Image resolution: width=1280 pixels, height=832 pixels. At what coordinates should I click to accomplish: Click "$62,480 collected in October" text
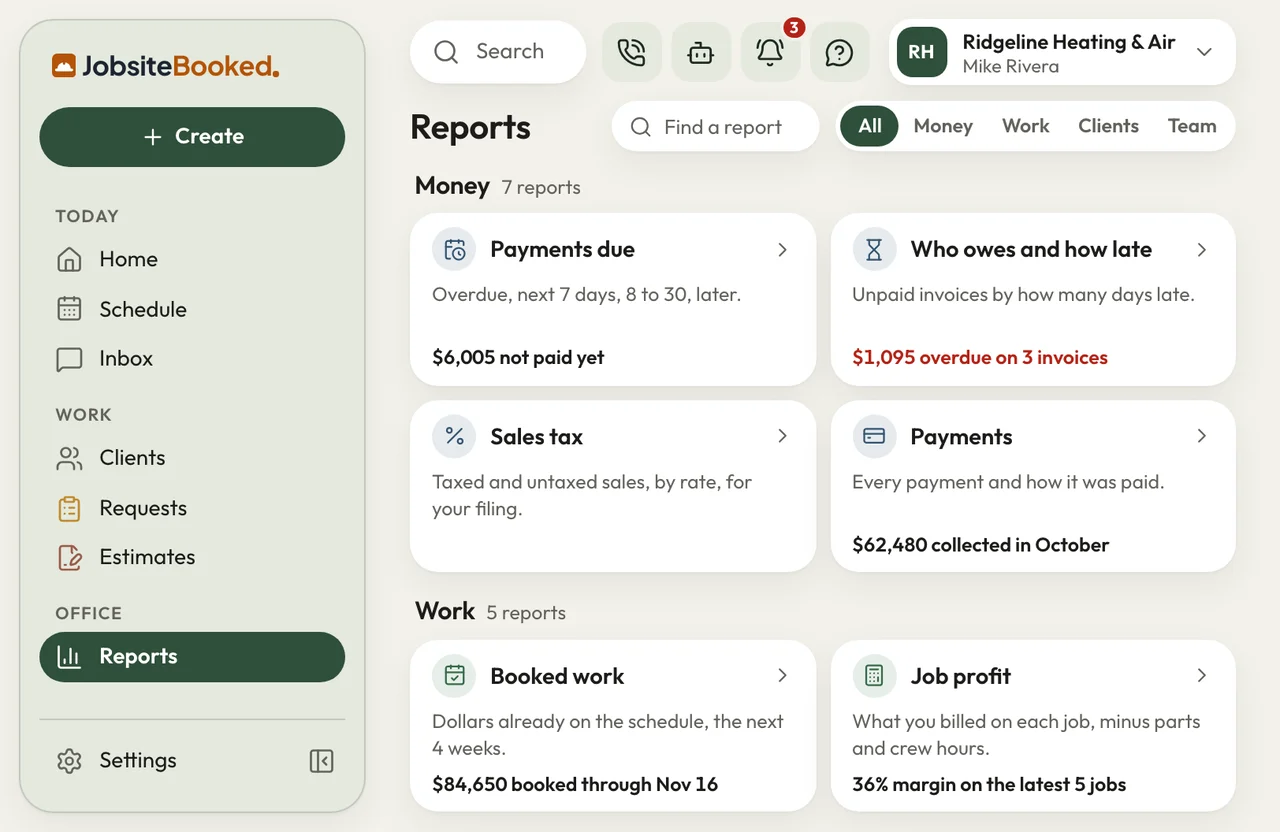(980, 545)
